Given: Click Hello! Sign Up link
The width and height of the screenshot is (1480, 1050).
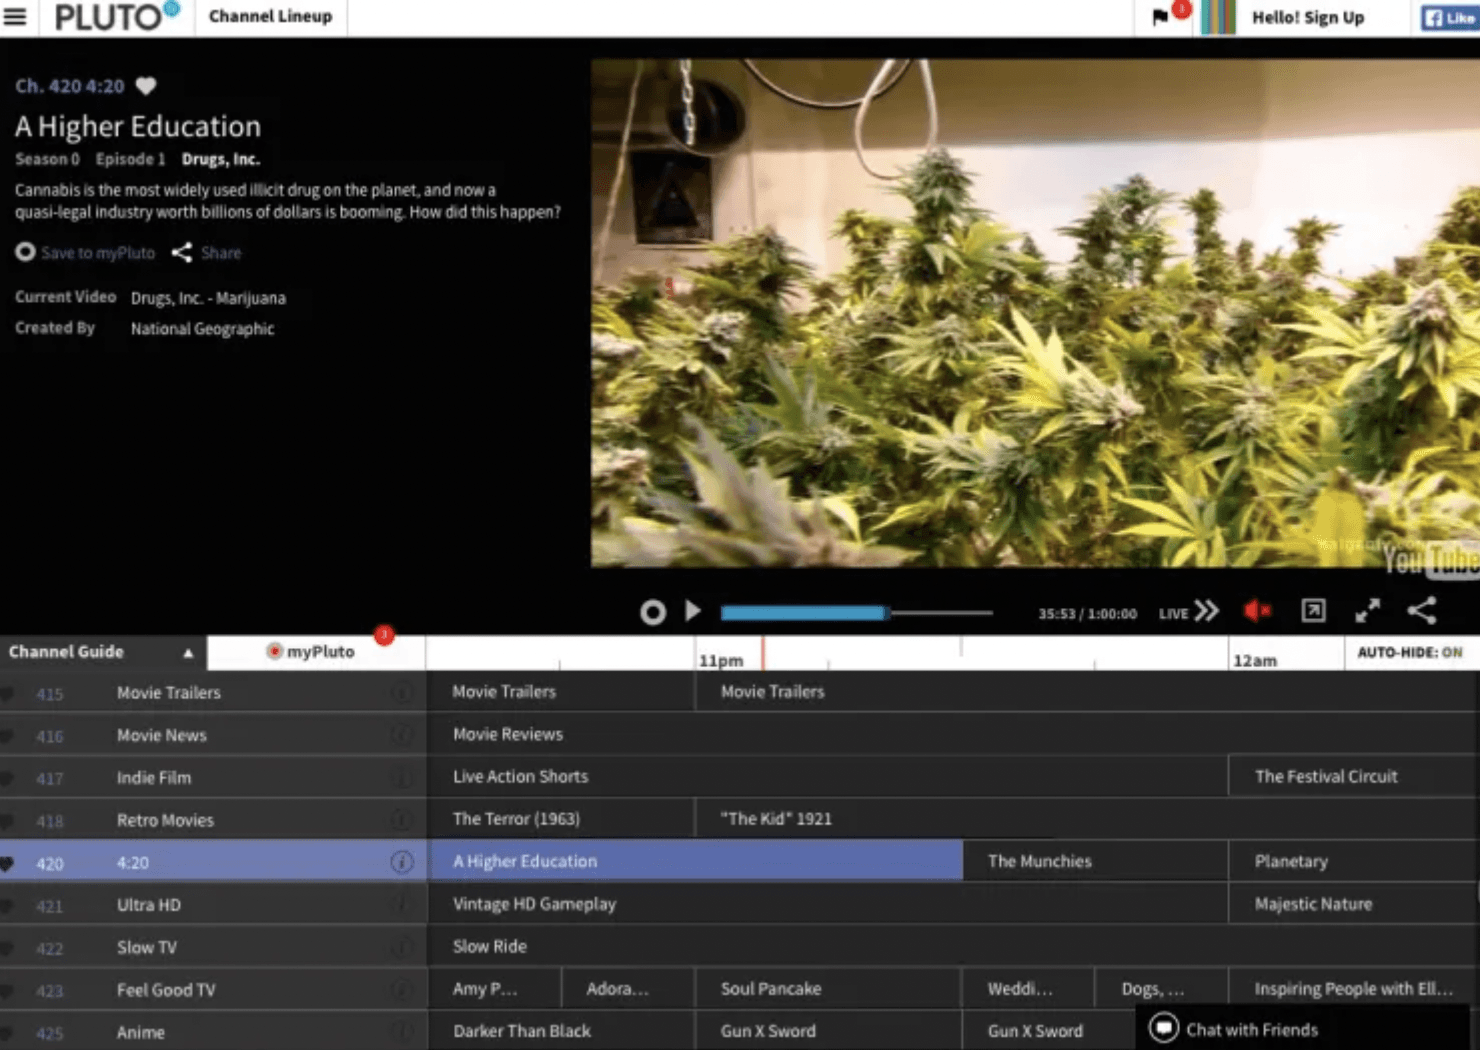Looking at the screenshot, I should point(1308,17).
